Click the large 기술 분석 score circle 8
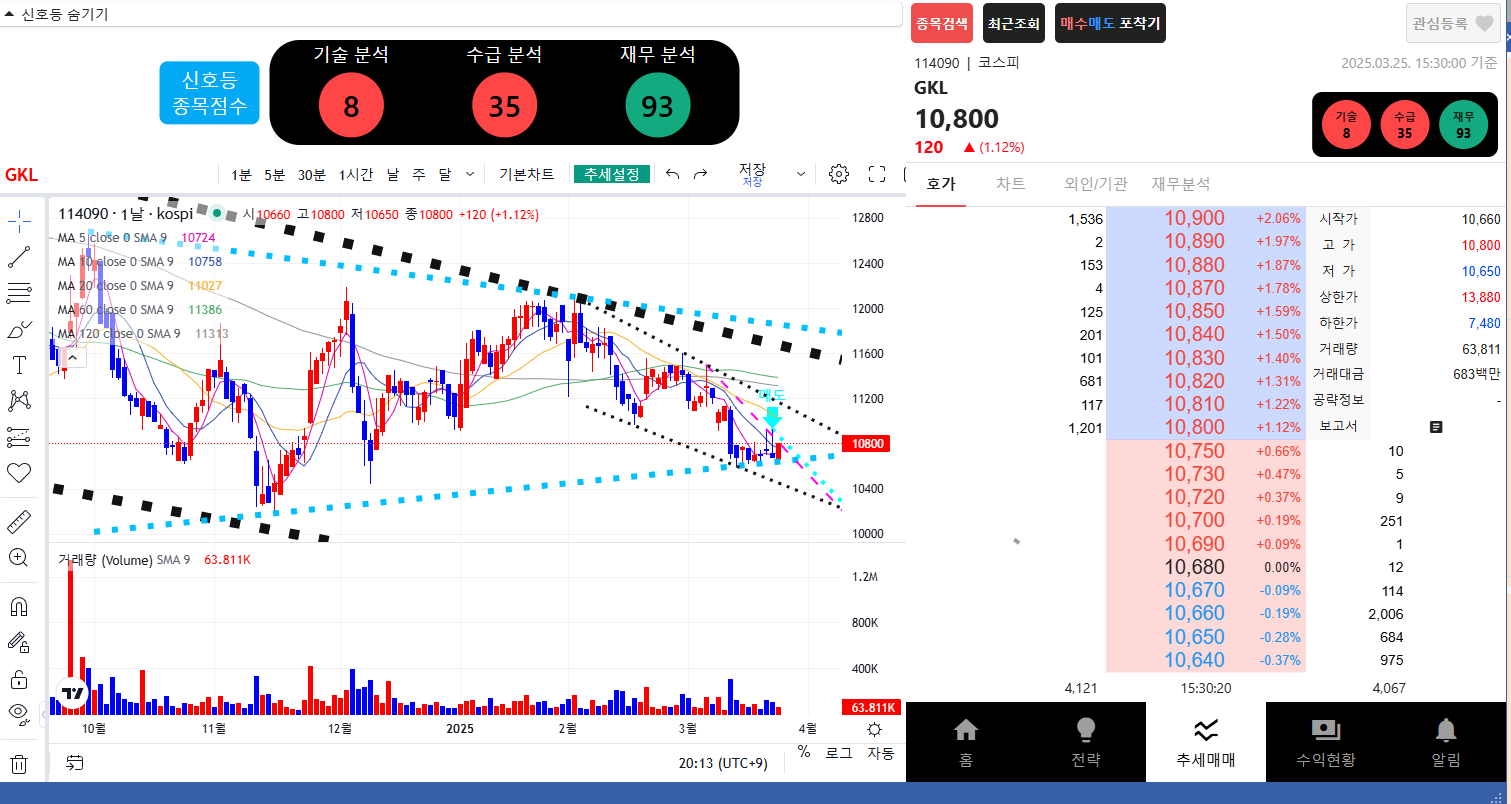Image resolution: width=1511 pixels, height=804 pixels. coord(351,105)
